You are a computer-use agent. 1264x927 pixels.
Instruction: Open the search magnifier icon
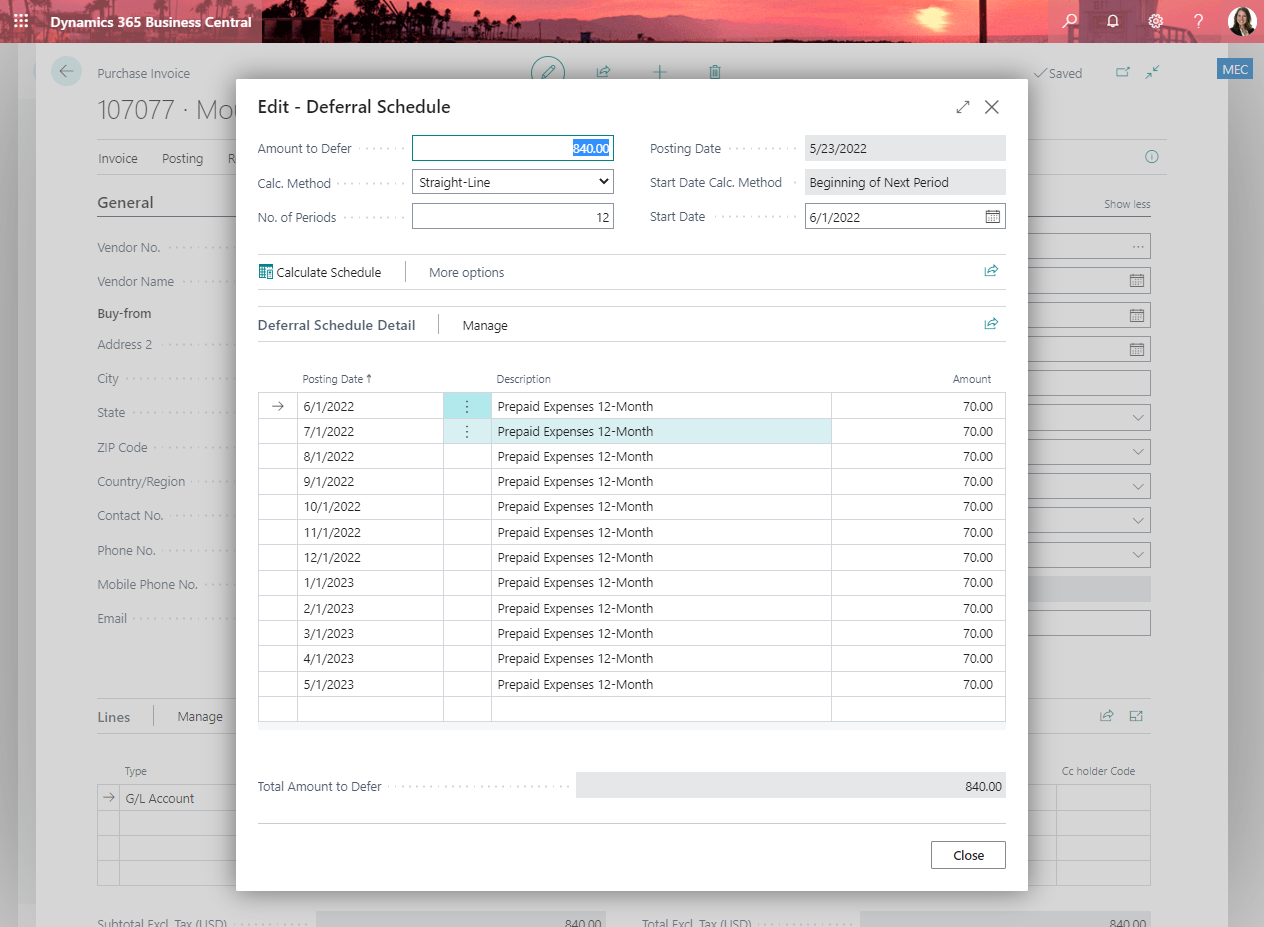tap(1070, 21)
